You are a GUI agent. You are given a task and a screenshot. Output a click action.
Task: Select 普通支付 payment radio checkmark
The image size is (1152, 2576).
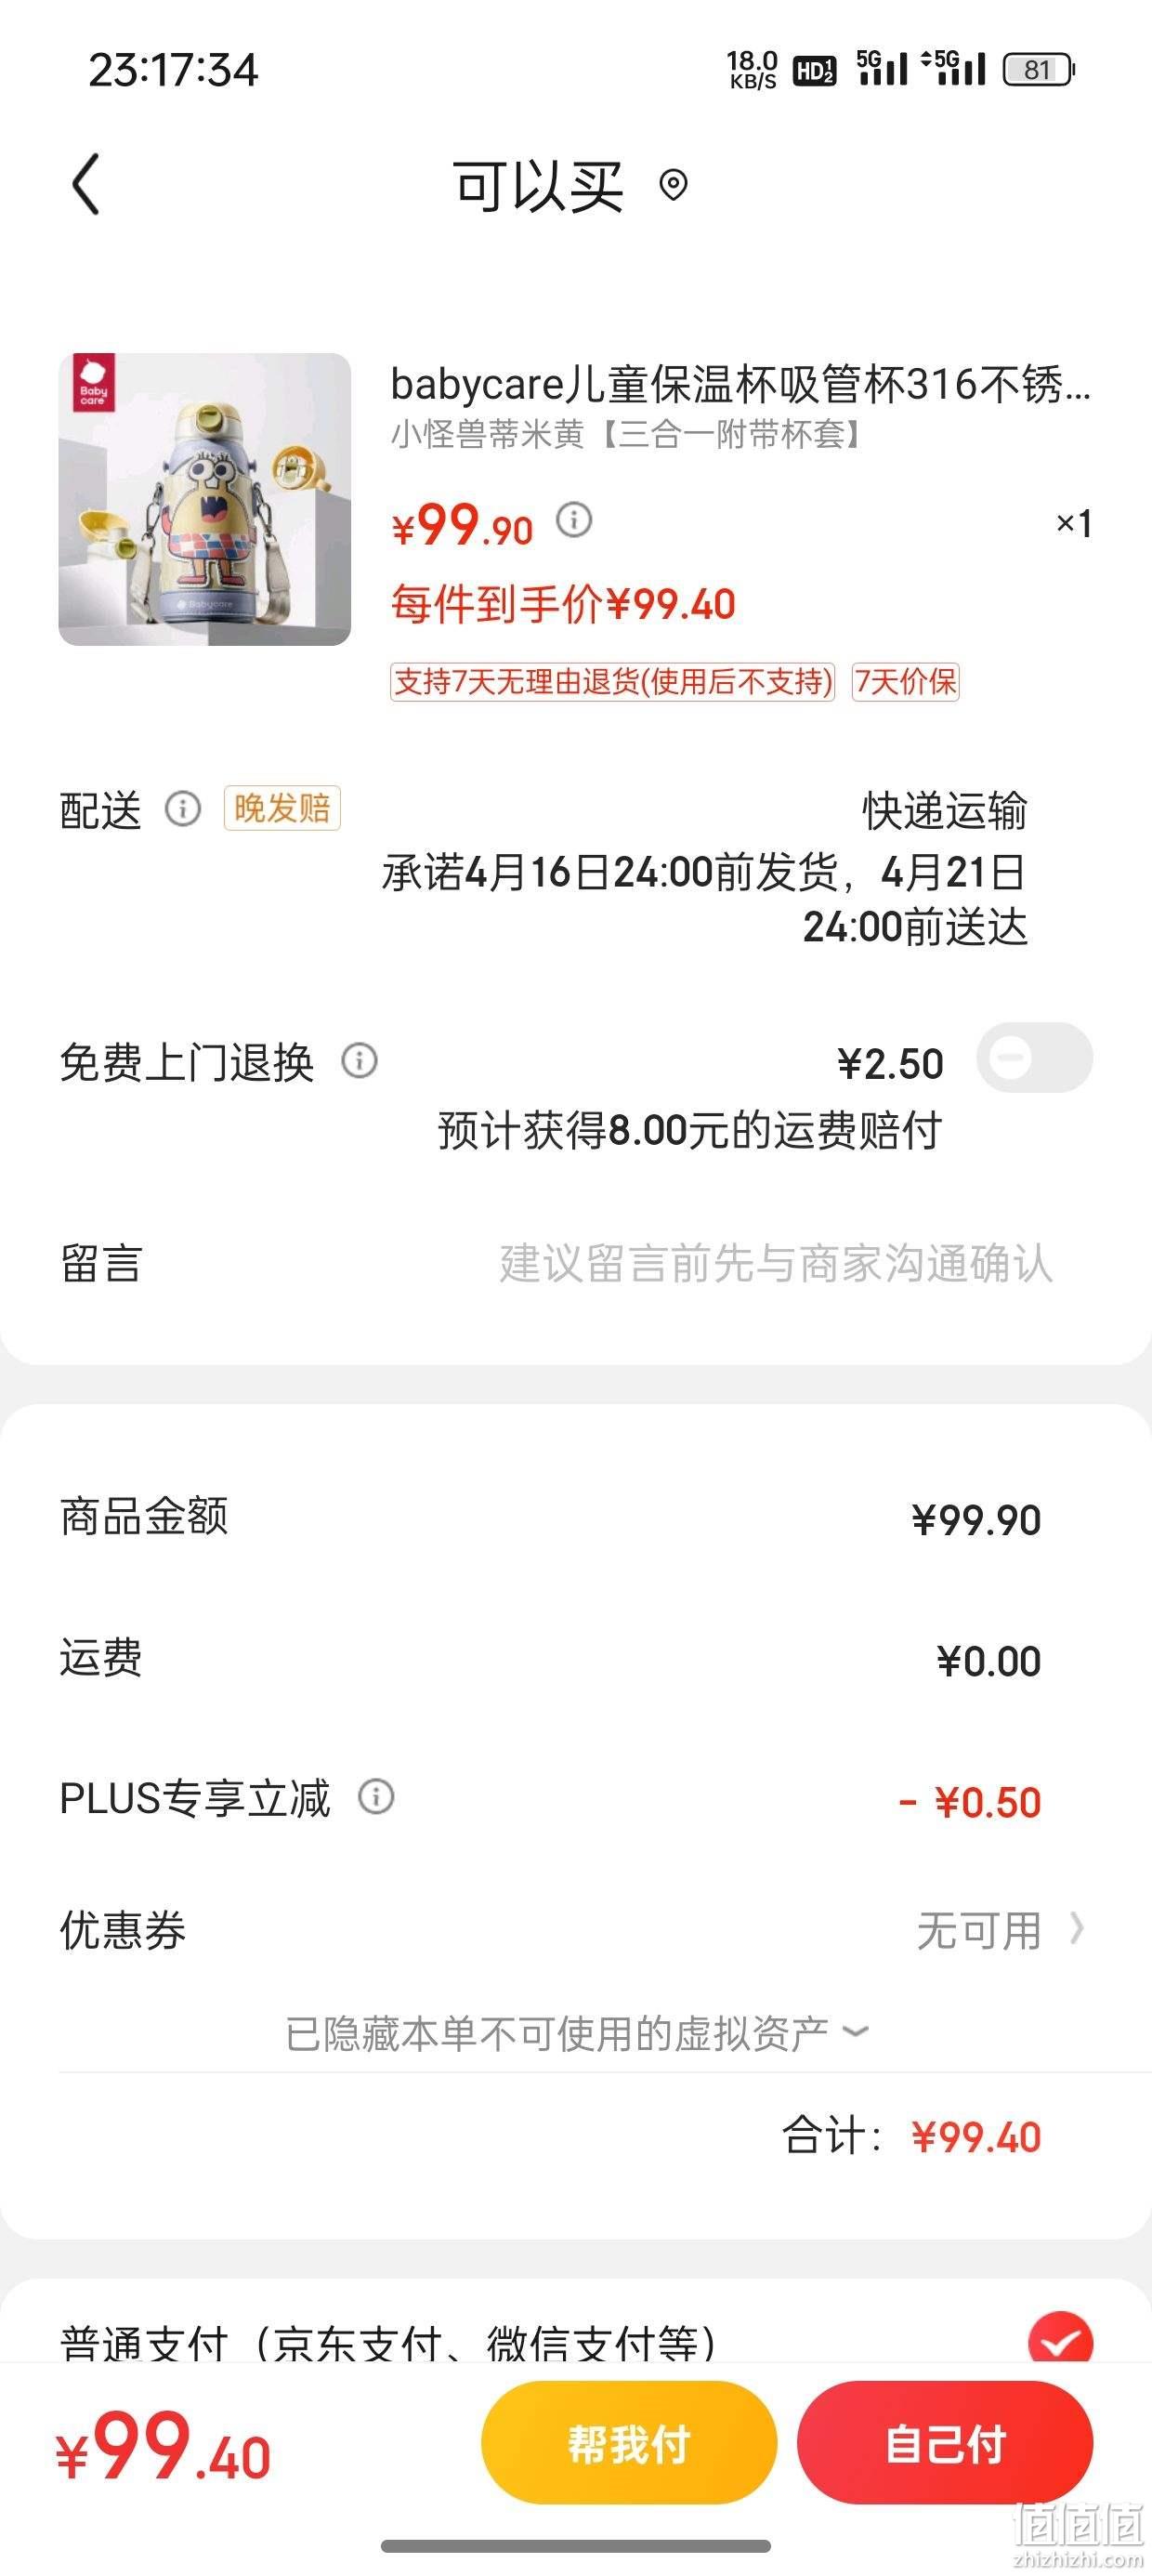point(1060,2342)
